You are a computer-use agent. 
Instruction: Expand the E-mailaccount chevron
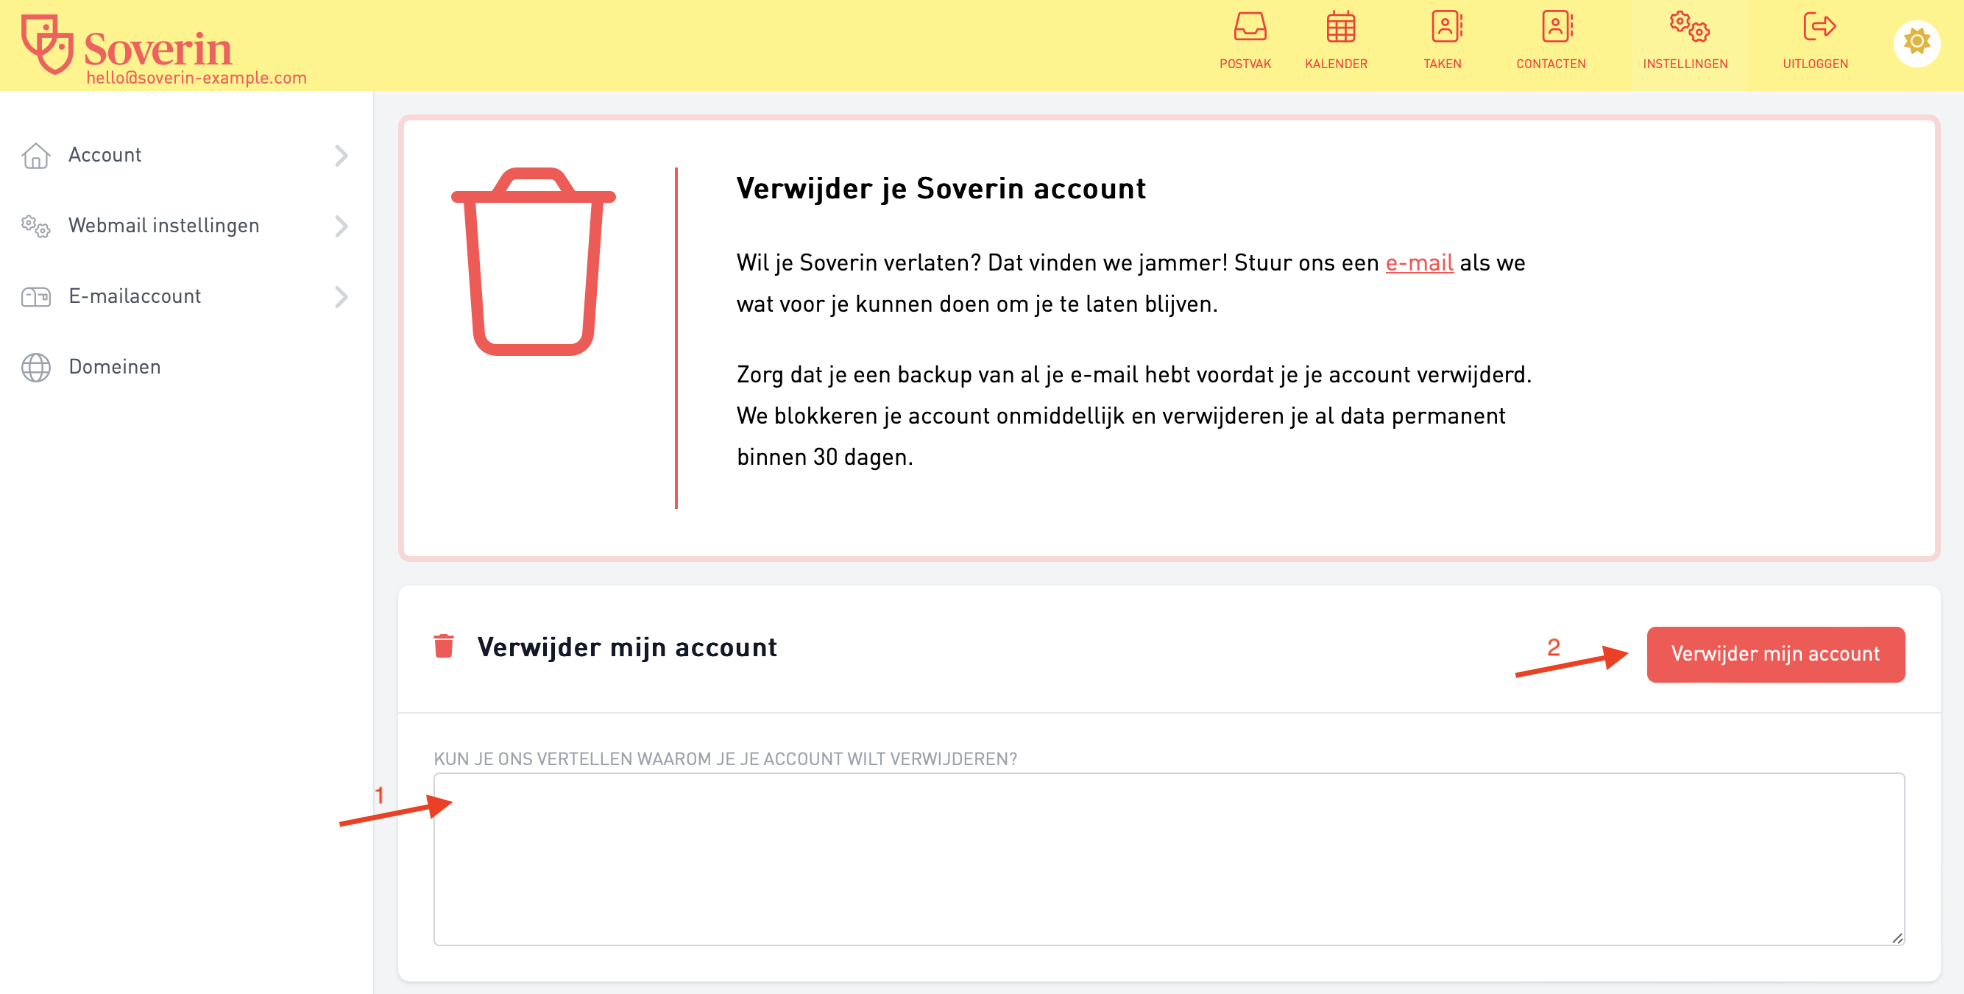tap(341, 297)
